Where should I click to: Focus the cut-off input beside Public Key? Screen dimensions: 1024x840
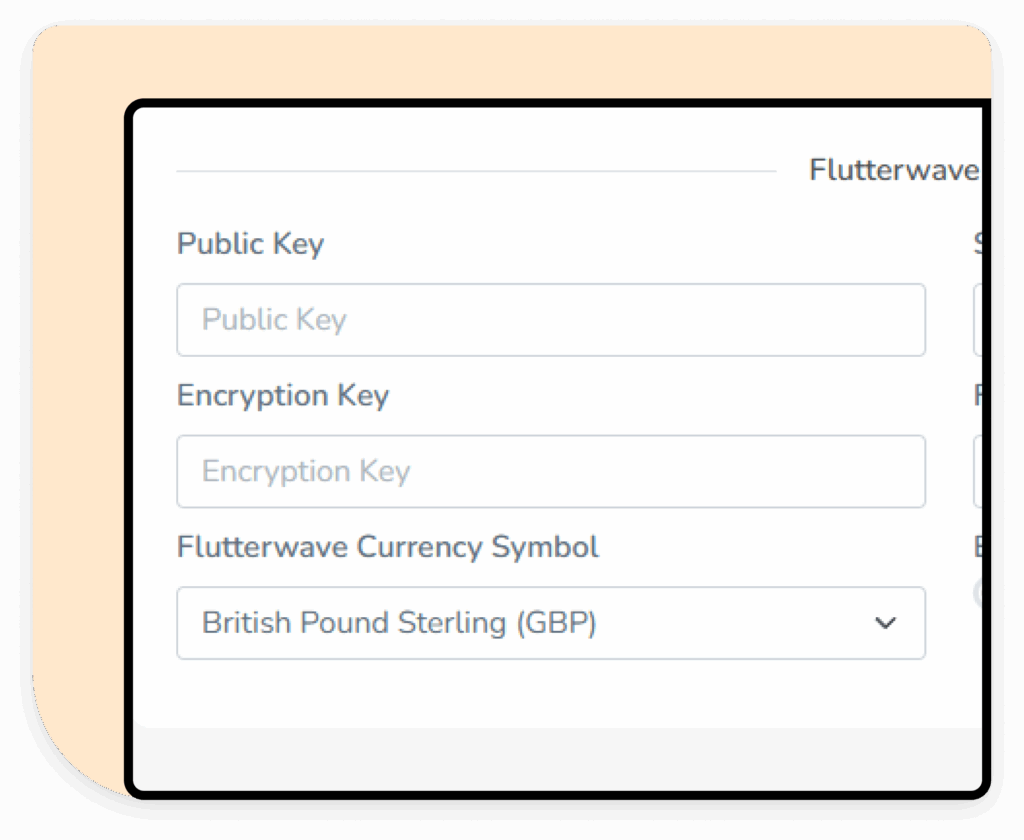point(978,320)
